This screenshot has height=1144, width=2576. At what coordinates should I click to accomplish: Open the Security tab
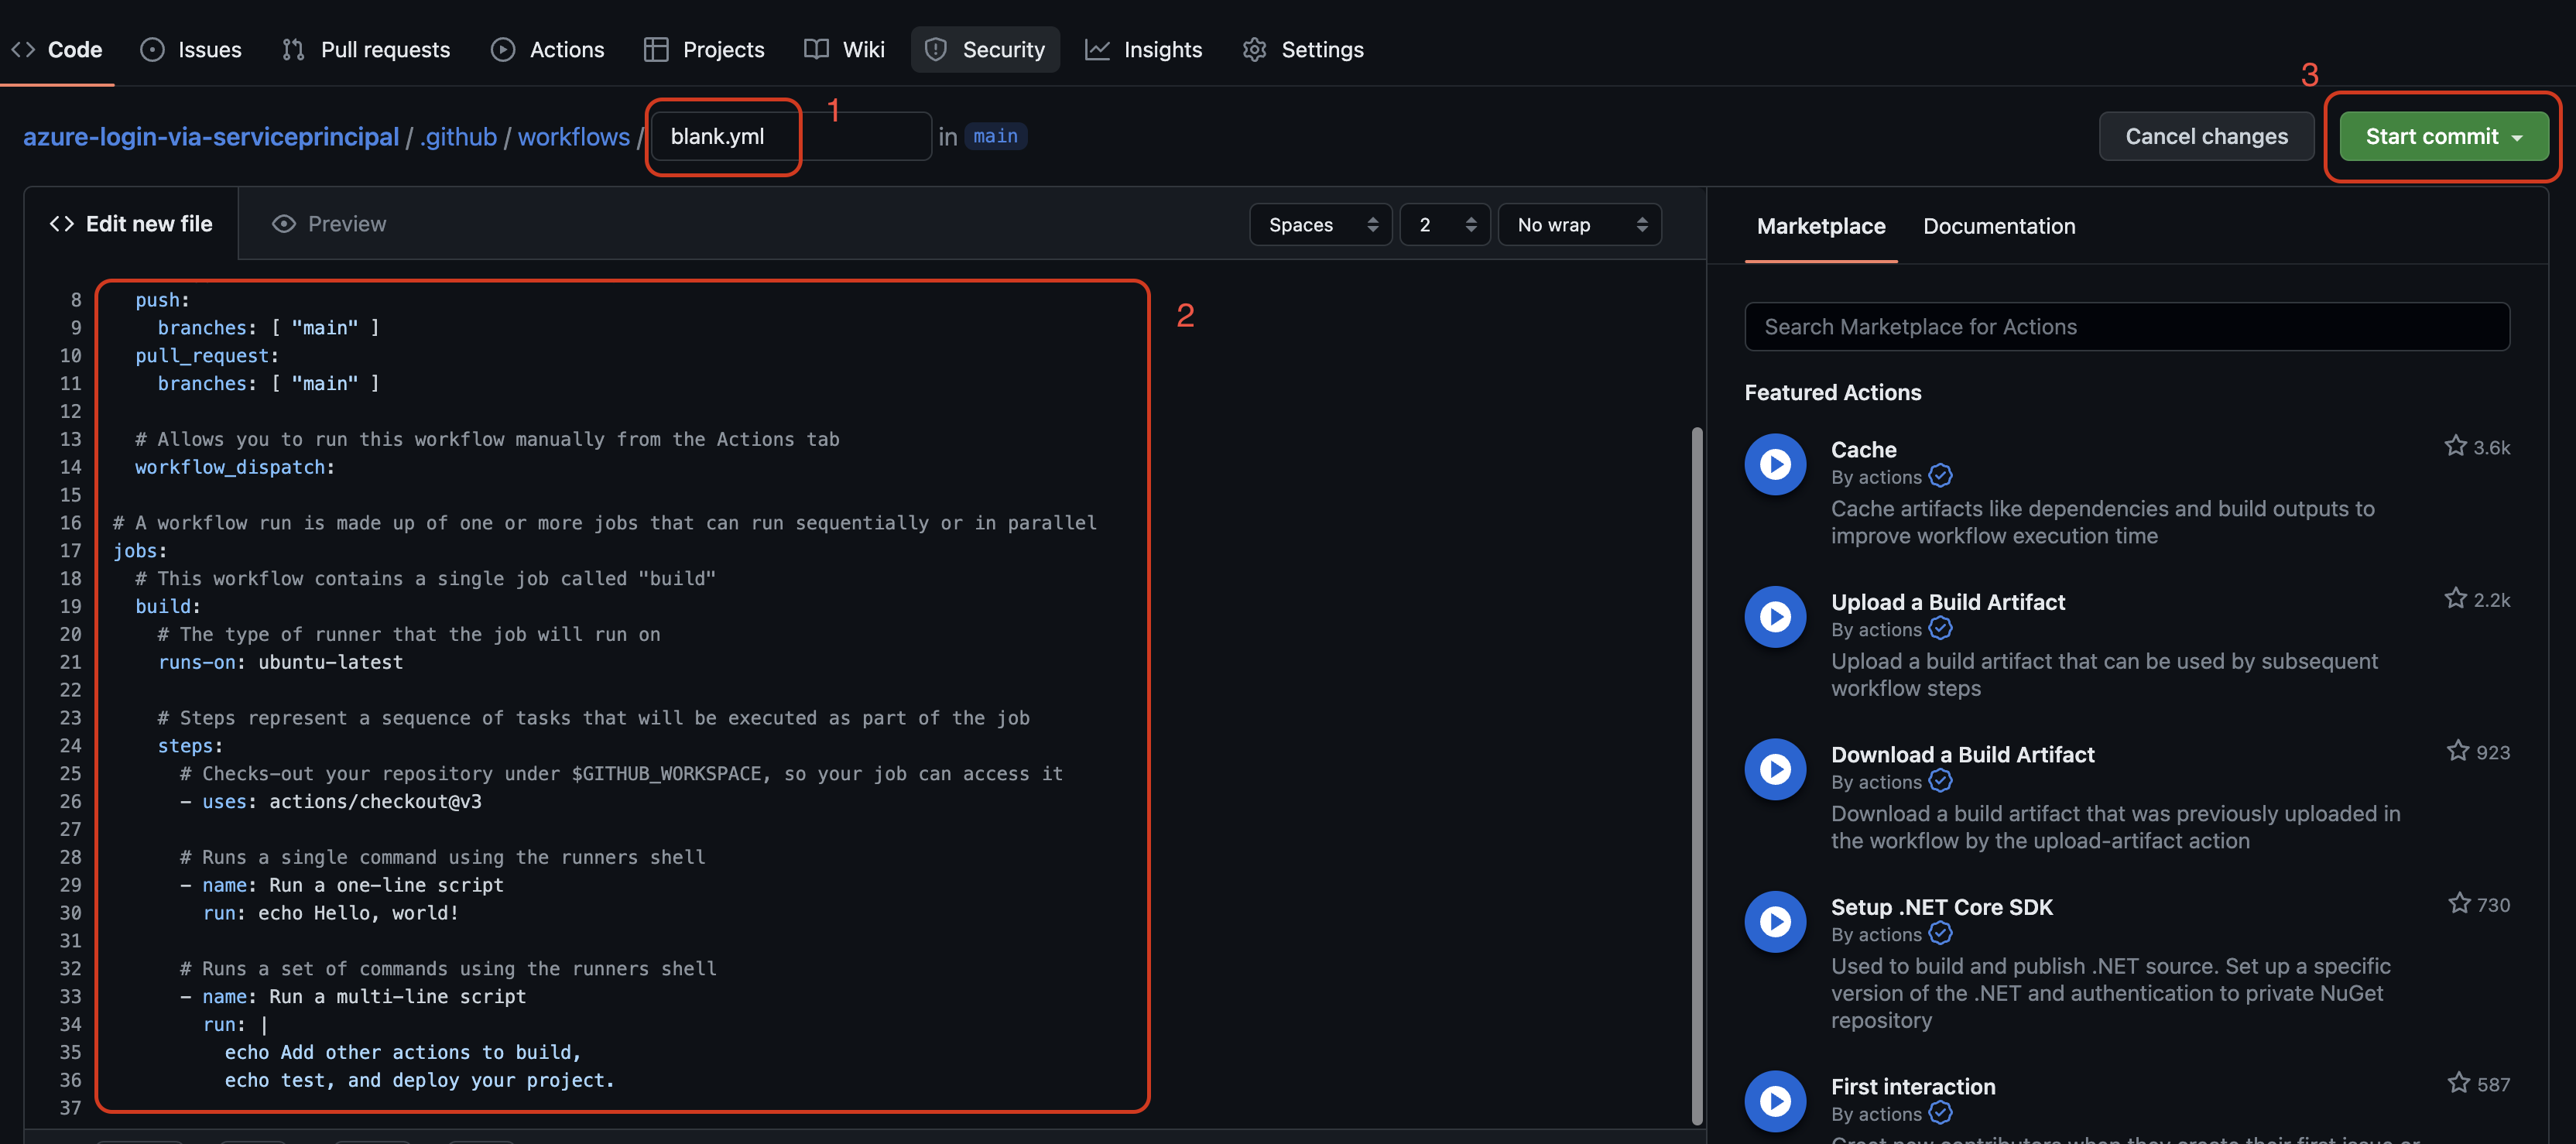point(984,49)
